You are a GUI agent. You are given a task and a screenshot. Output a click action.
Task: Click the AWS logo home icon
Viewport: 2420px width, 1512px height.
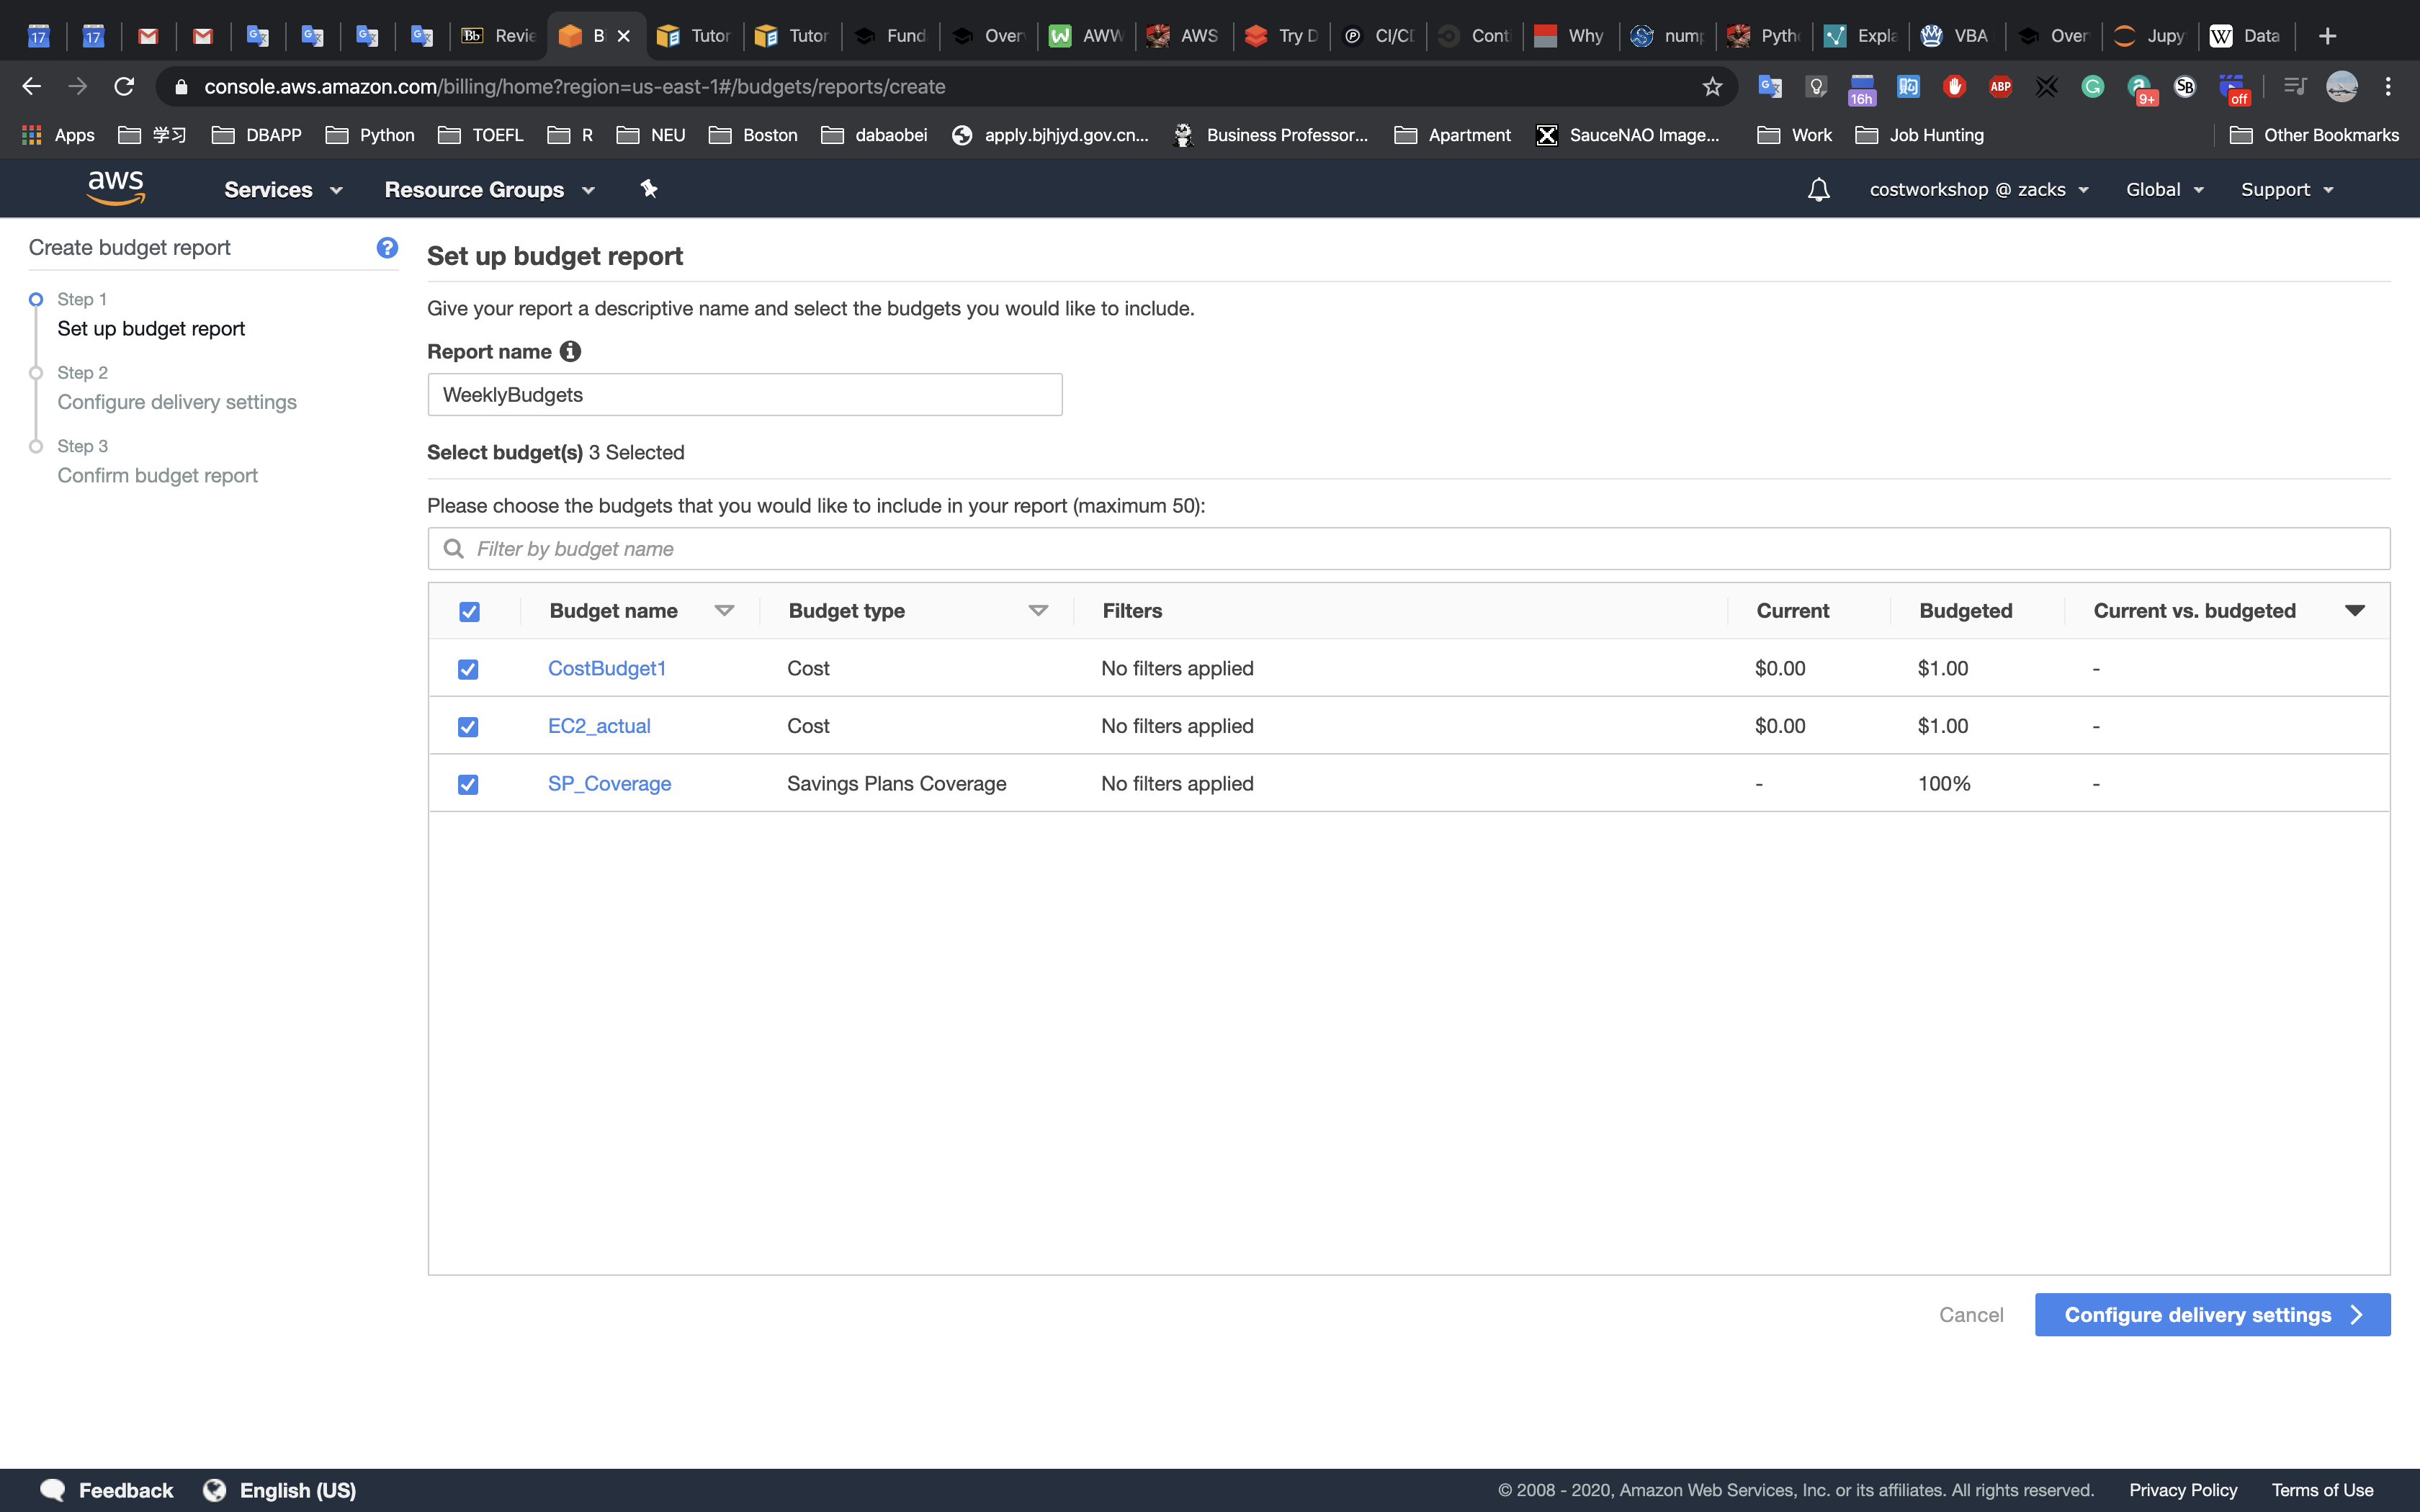click(116, 188)
